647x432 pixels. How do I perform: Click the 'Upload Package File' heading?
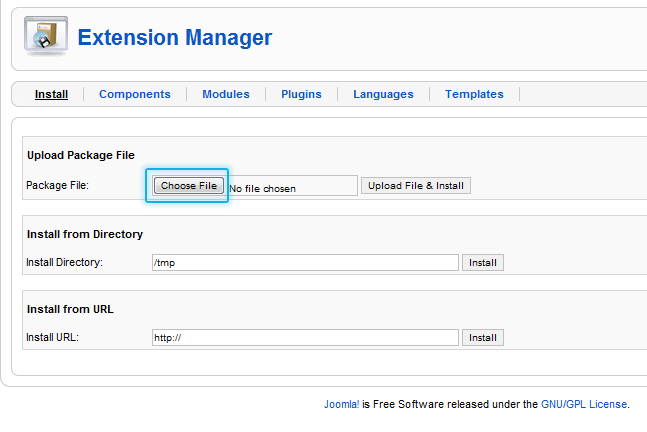pyautogui.click(x=81, y=155)
